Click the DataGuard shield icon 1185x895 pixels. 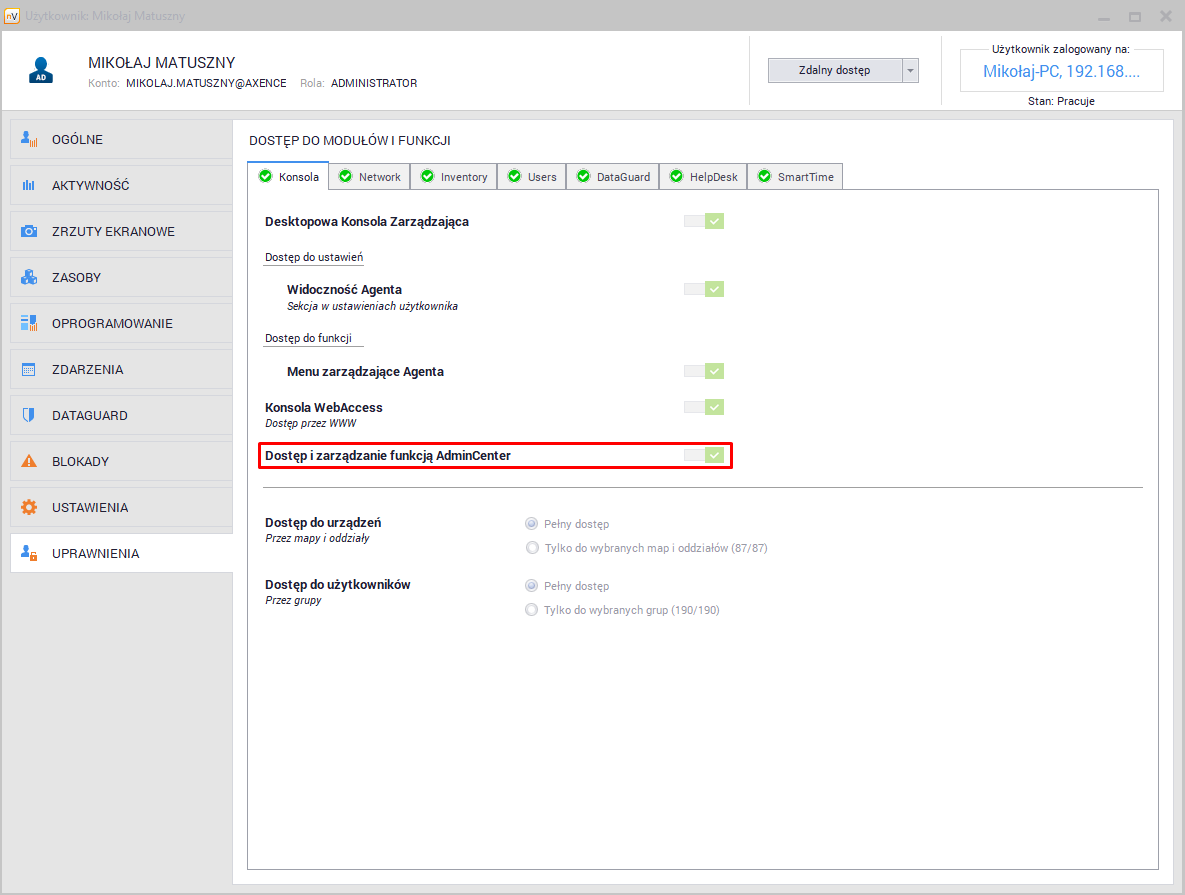[x=30, y=416]
